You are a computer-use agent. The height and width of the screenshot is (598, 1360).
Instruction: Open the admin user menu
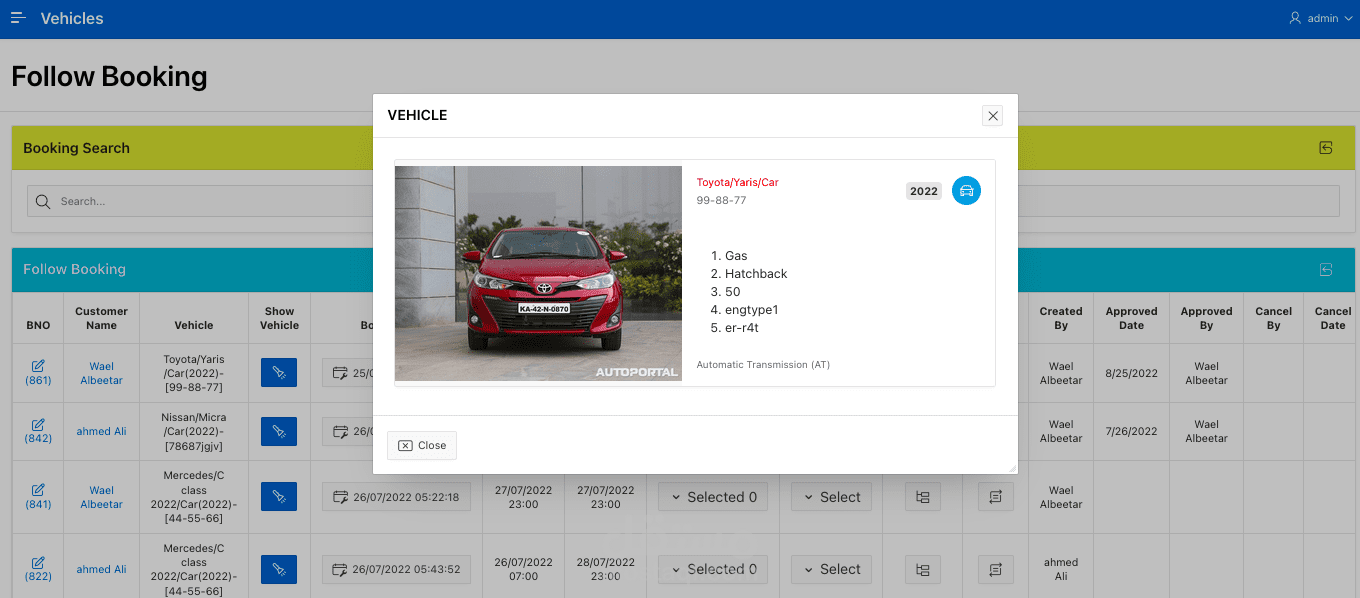pos(1320,18)
